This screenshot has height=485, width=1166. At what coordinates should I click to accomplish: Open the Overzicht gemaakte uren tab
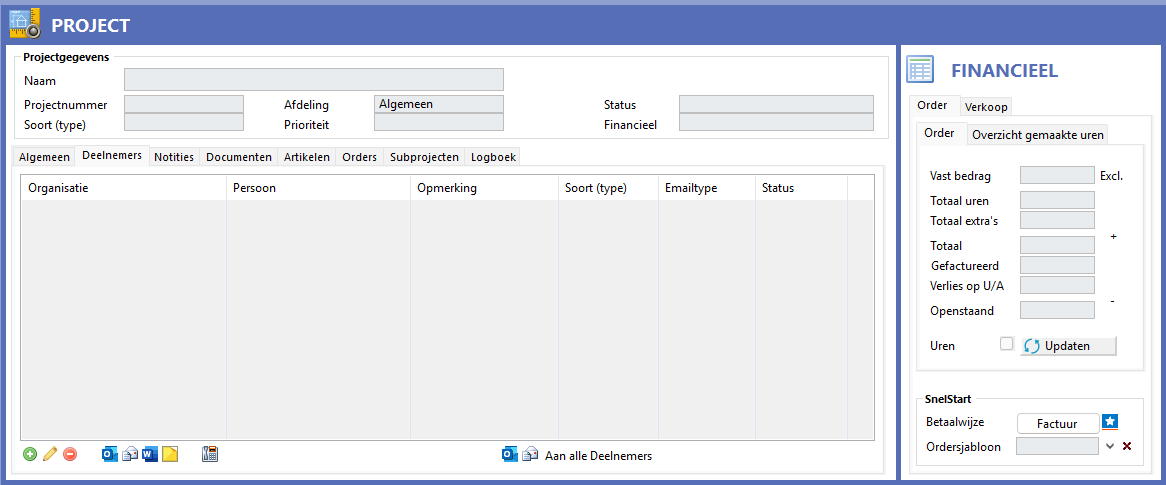tap(1038, 135)
